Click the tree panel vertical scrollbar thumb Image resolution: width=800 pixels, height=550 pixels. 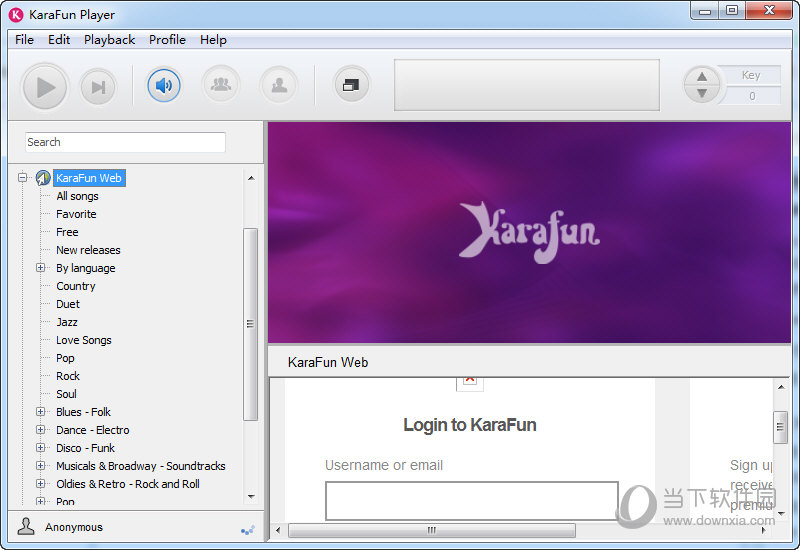point(250,324)
